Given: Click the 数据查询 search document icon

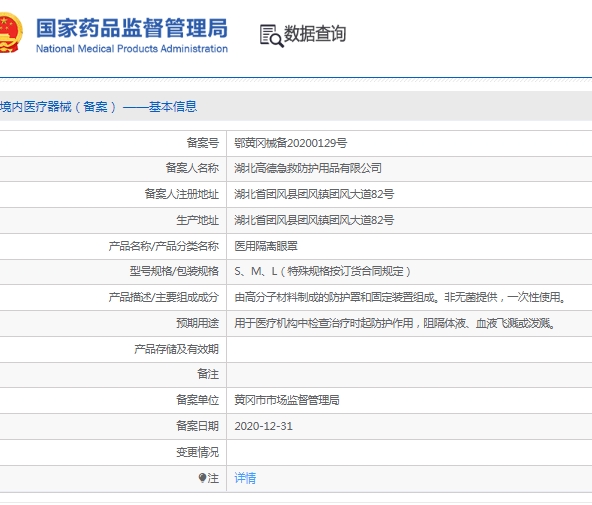Looking at the screenshot, I should tap(271, 36).
